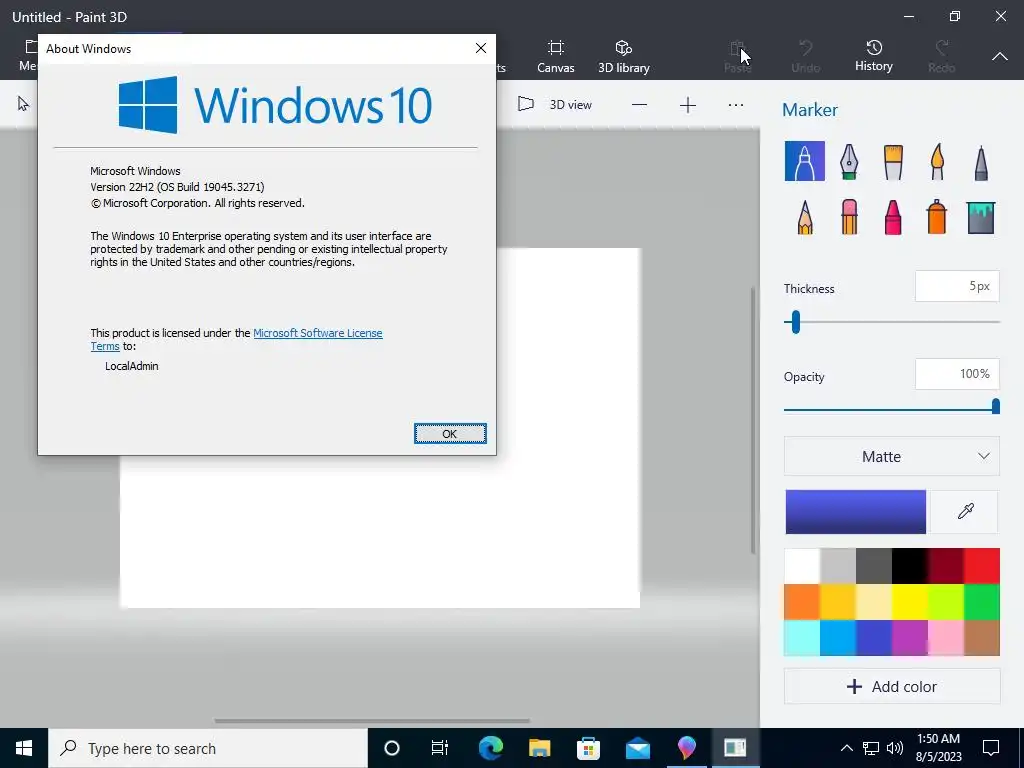Select the Fill bucket tool
Screen dimensions: 1024x768
point(980,217)
